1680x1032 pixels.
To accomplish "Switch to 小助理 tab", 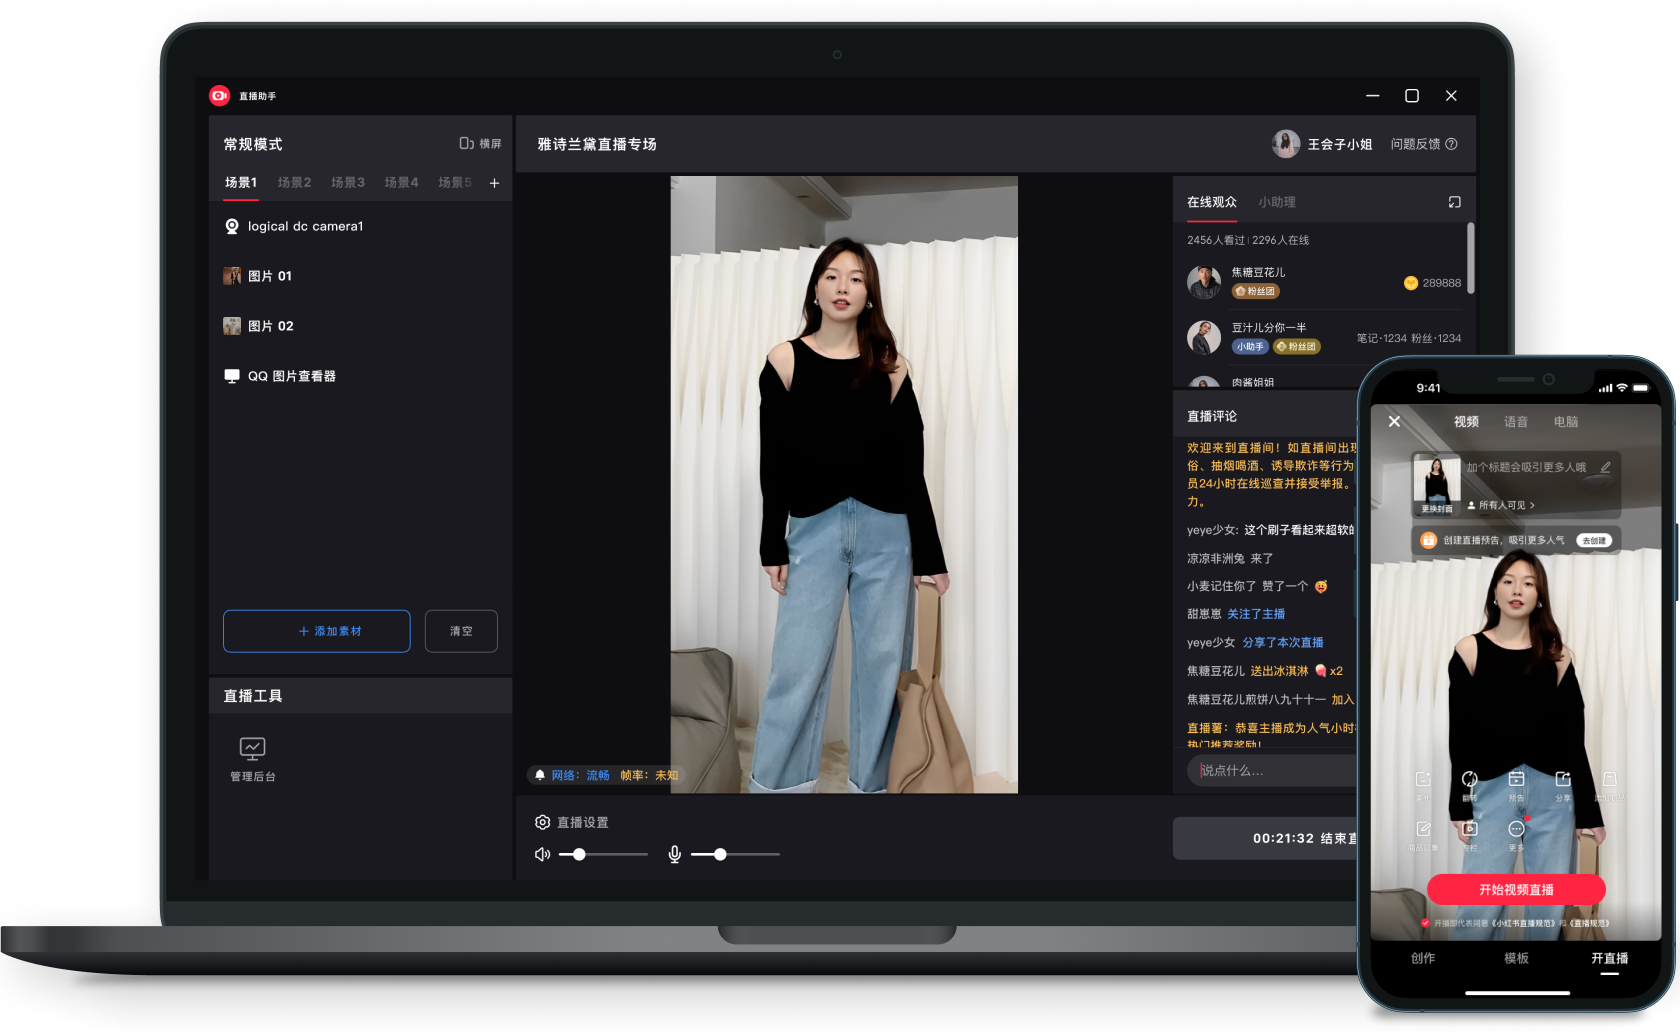I will (x=1277, y=202).
